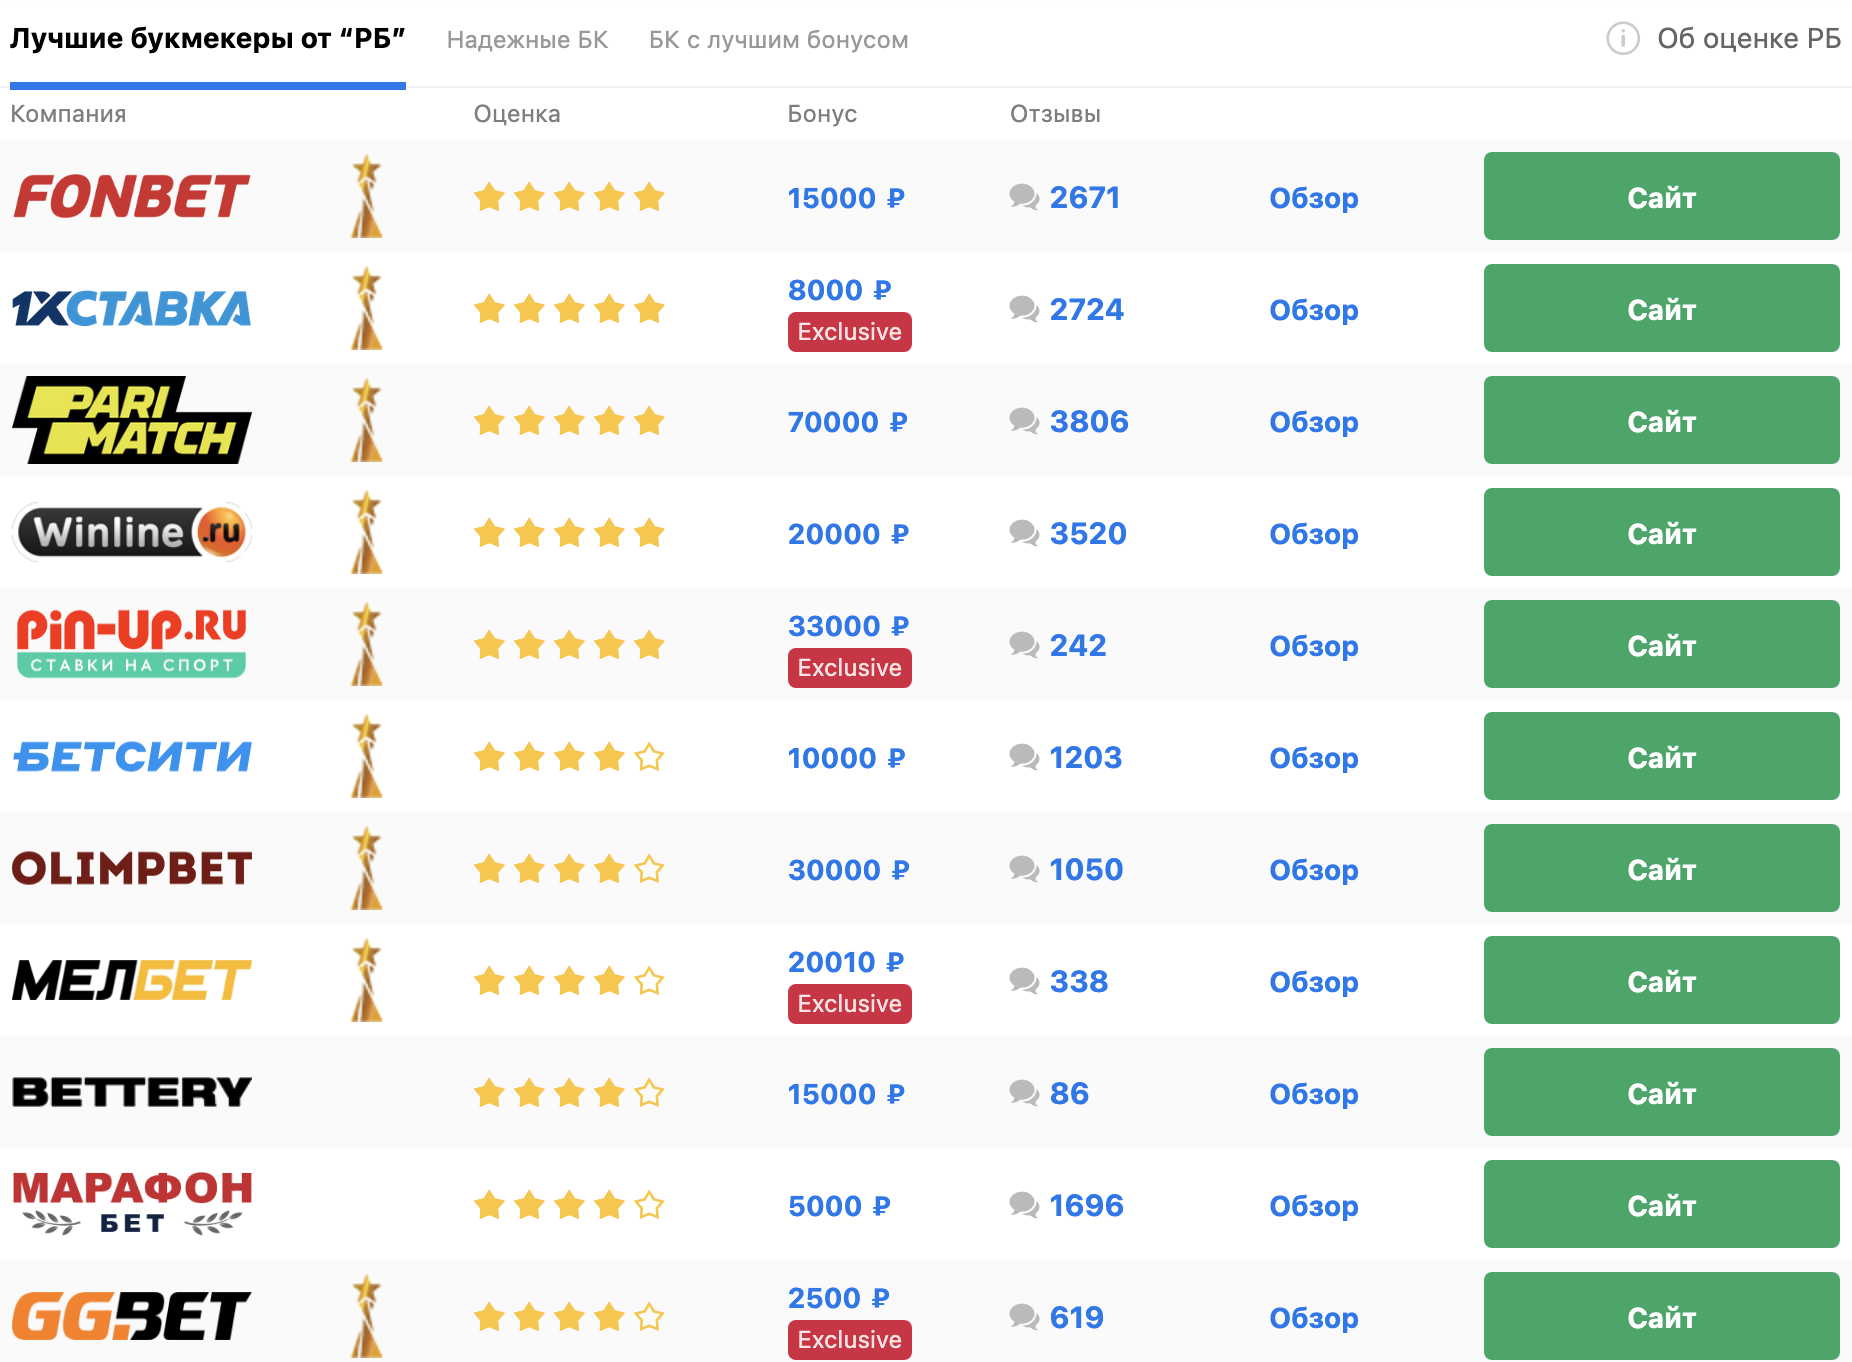The height and width of the screenshot is (1362, 1852).
Task: Click the Сайт button for Бетсити
Action: pyautogui.click(x=1661, y=756)
